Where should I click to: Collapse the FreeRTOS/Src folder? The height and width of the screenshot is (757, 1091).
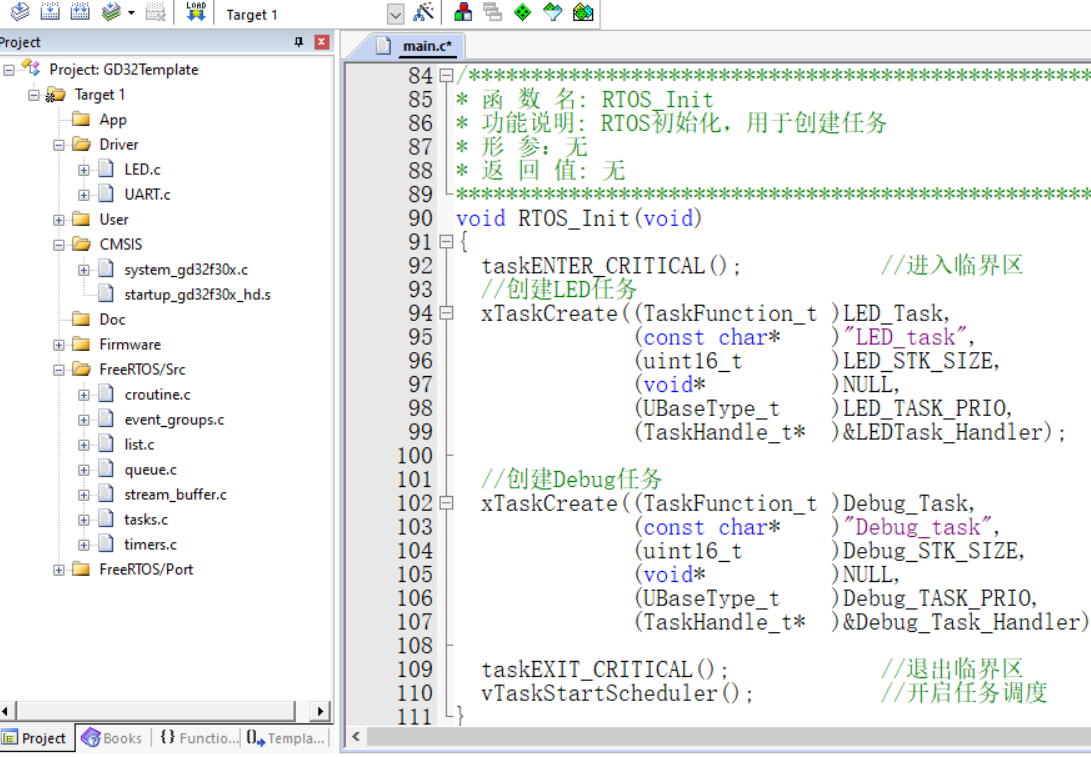pyautogui.click(x=58, y=369)
